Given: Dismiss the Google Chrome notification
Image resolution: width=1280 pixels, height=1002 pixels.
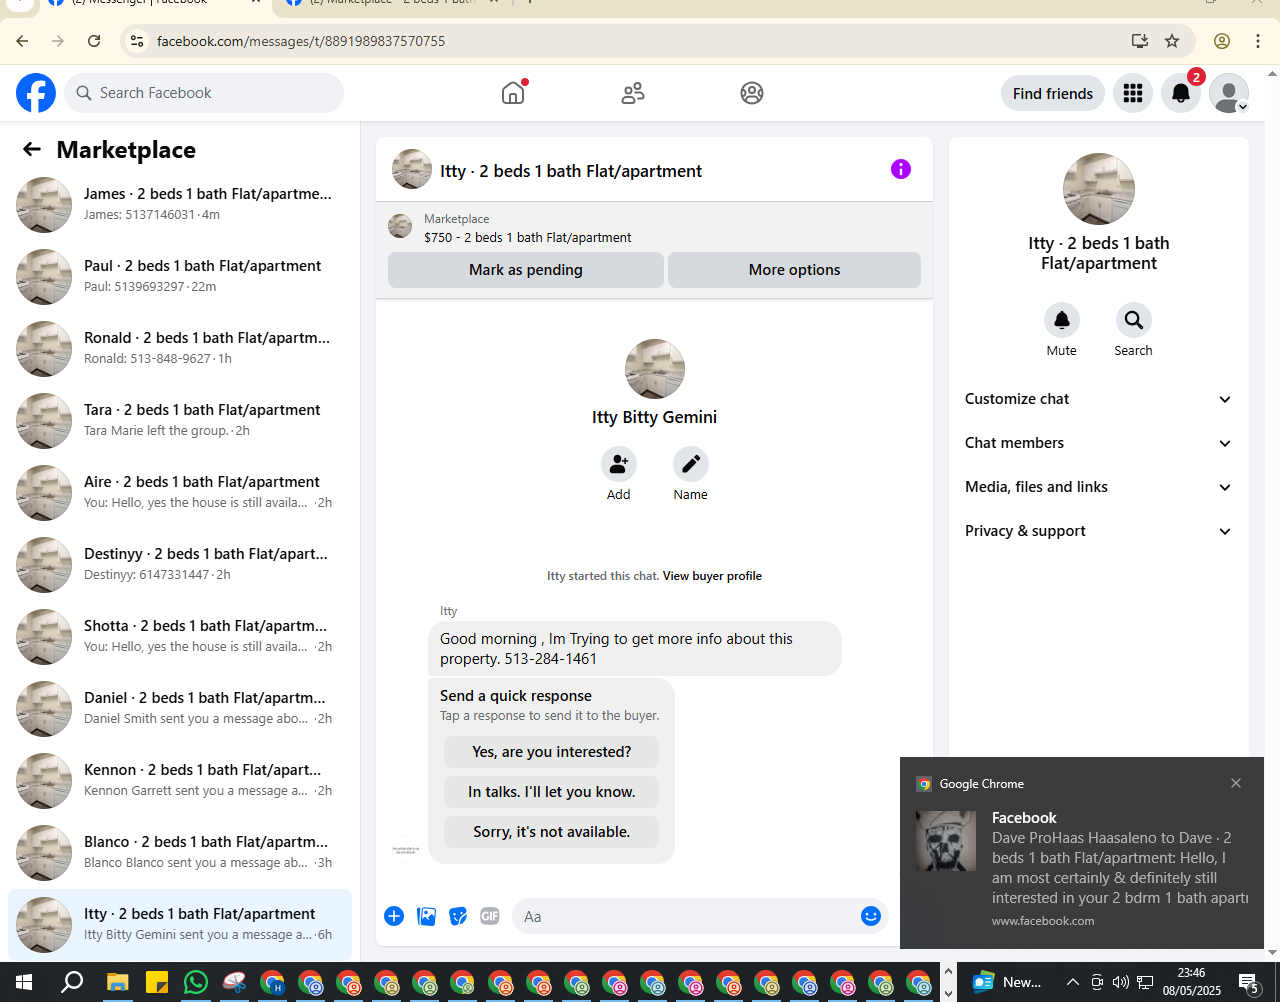Looking at the screenshot, I should coord(1236,783).
